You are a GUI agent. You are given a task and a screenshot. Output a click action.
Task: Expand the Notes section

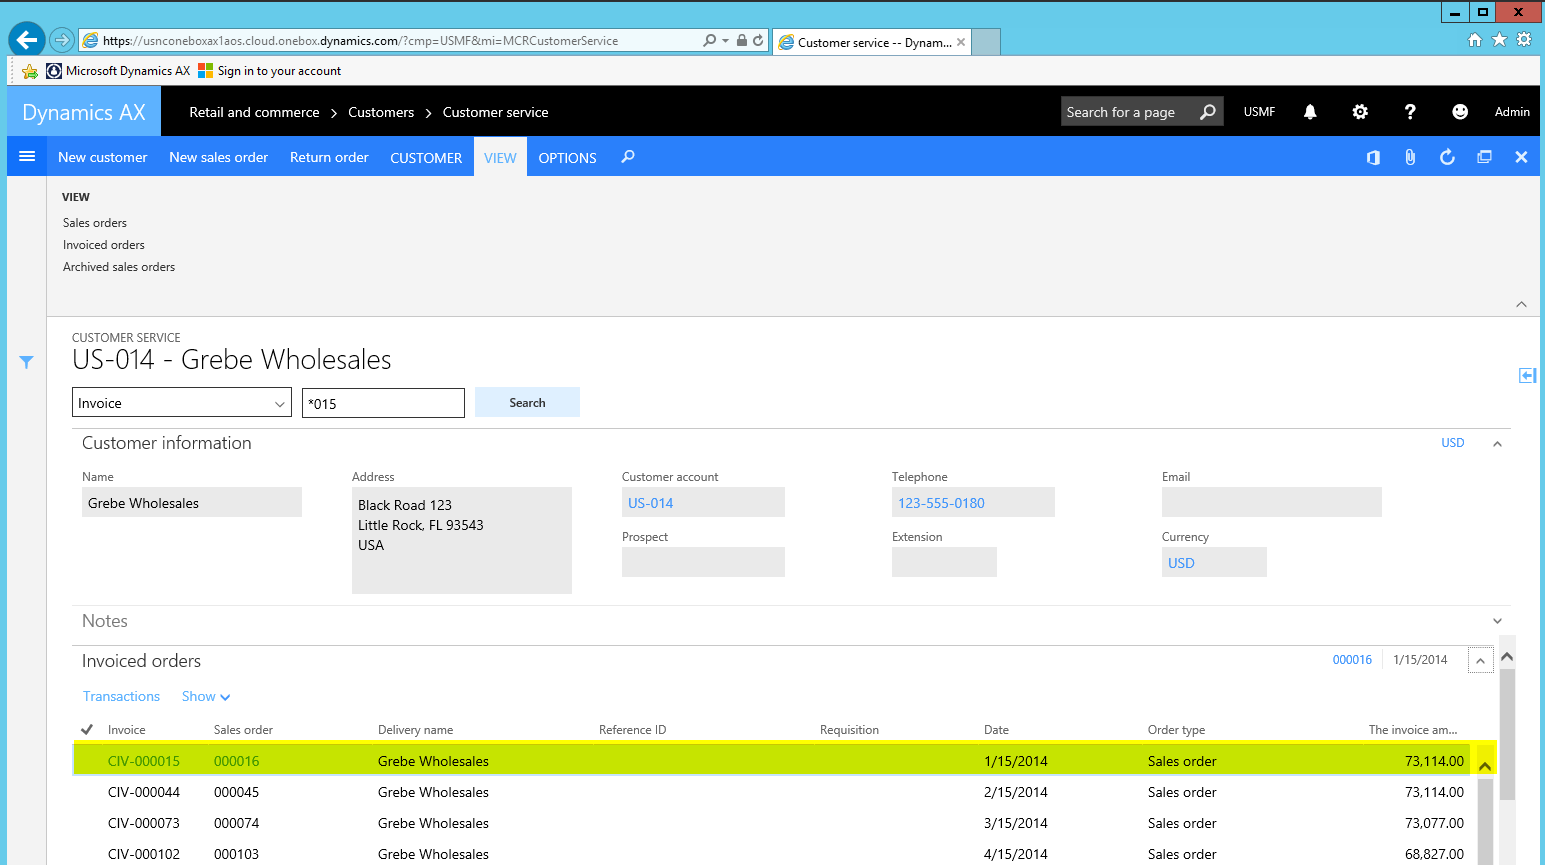pos(1497,621)
